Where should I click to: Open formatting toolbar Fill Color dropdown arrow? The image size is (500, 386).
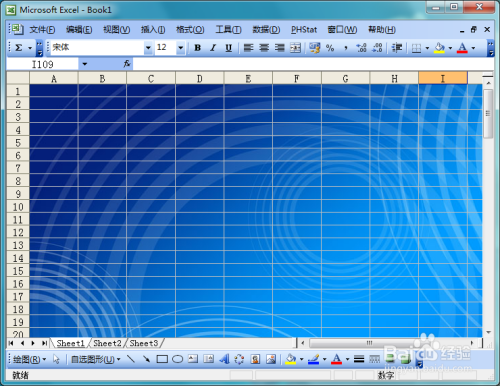[x=450, y=48]
